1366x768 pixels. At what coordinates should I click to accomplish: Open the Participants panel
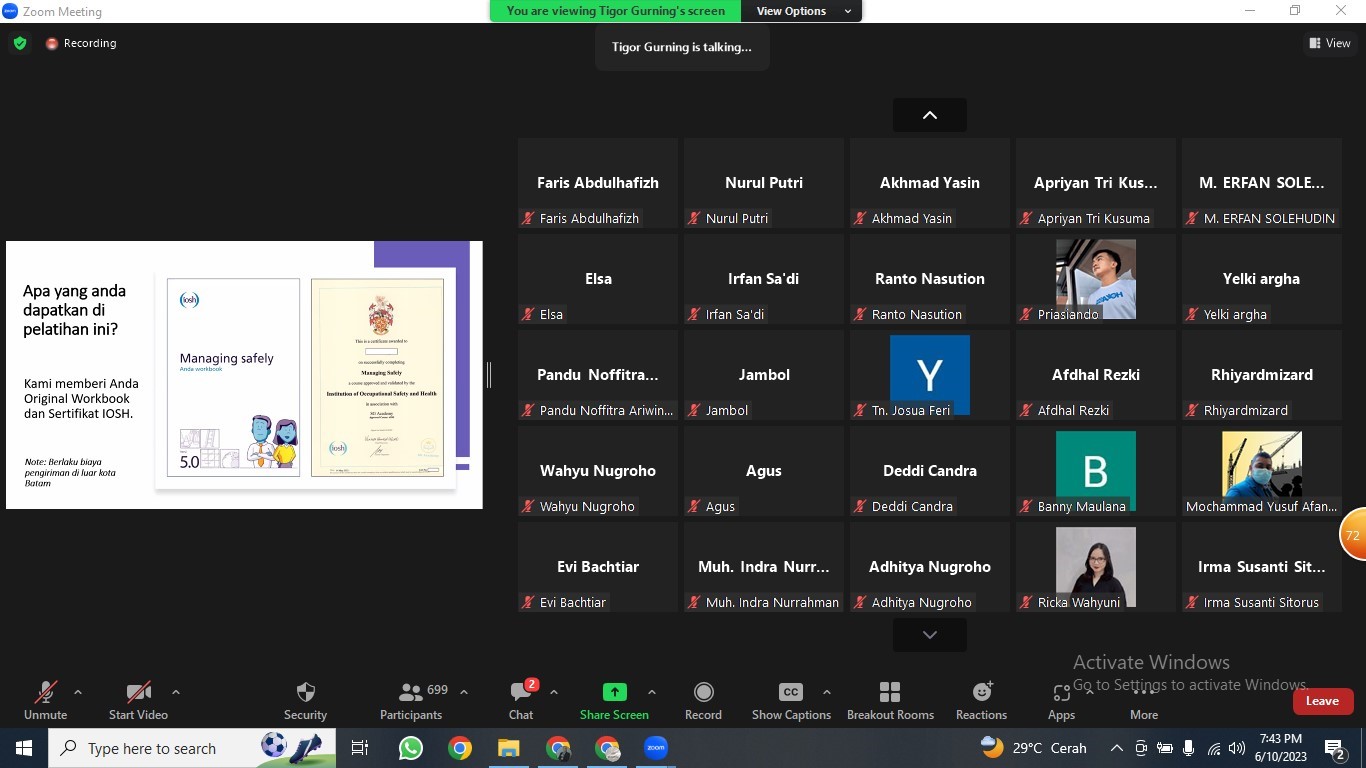pyautogui.click(x=411, y=693)
